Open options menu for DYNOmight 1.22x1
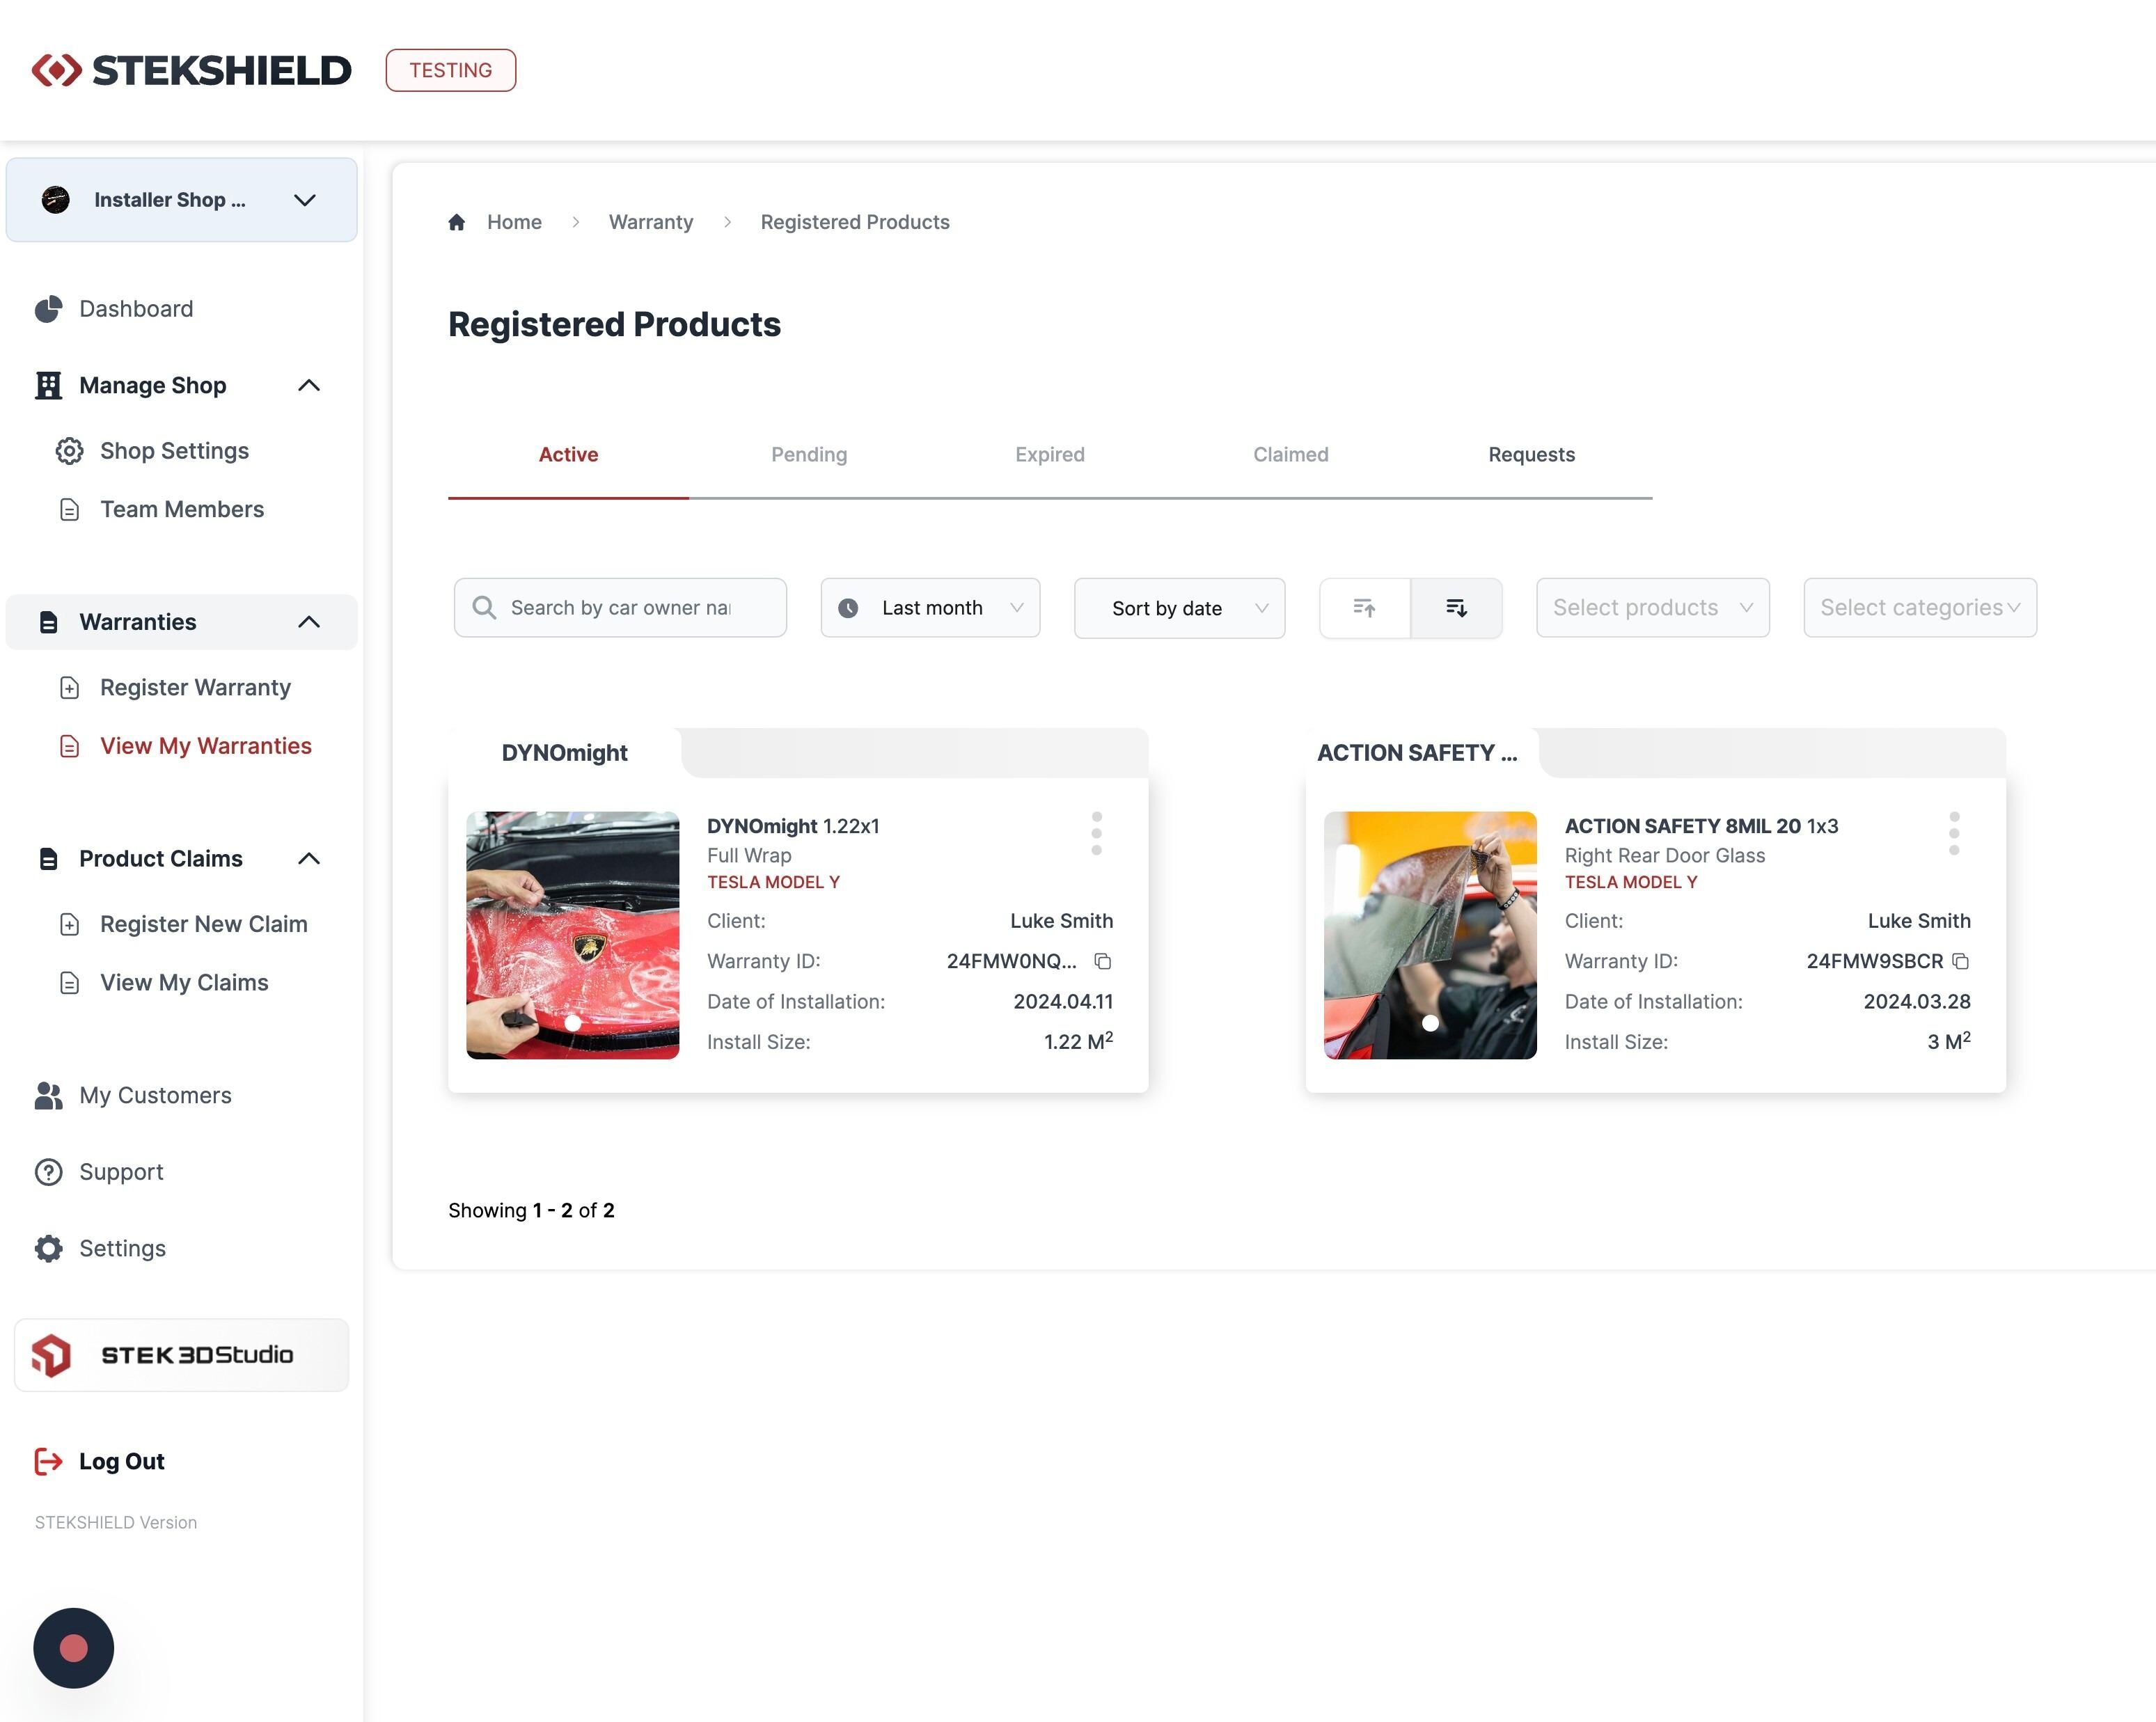Image resolution: width=2156 pixels, height=1722 pixels. coord(1097,833)
